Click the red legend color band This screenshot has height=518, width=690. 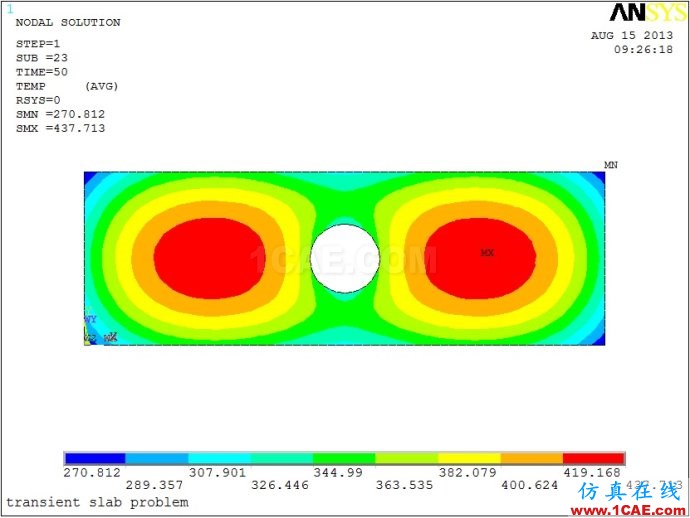[594, 458]
